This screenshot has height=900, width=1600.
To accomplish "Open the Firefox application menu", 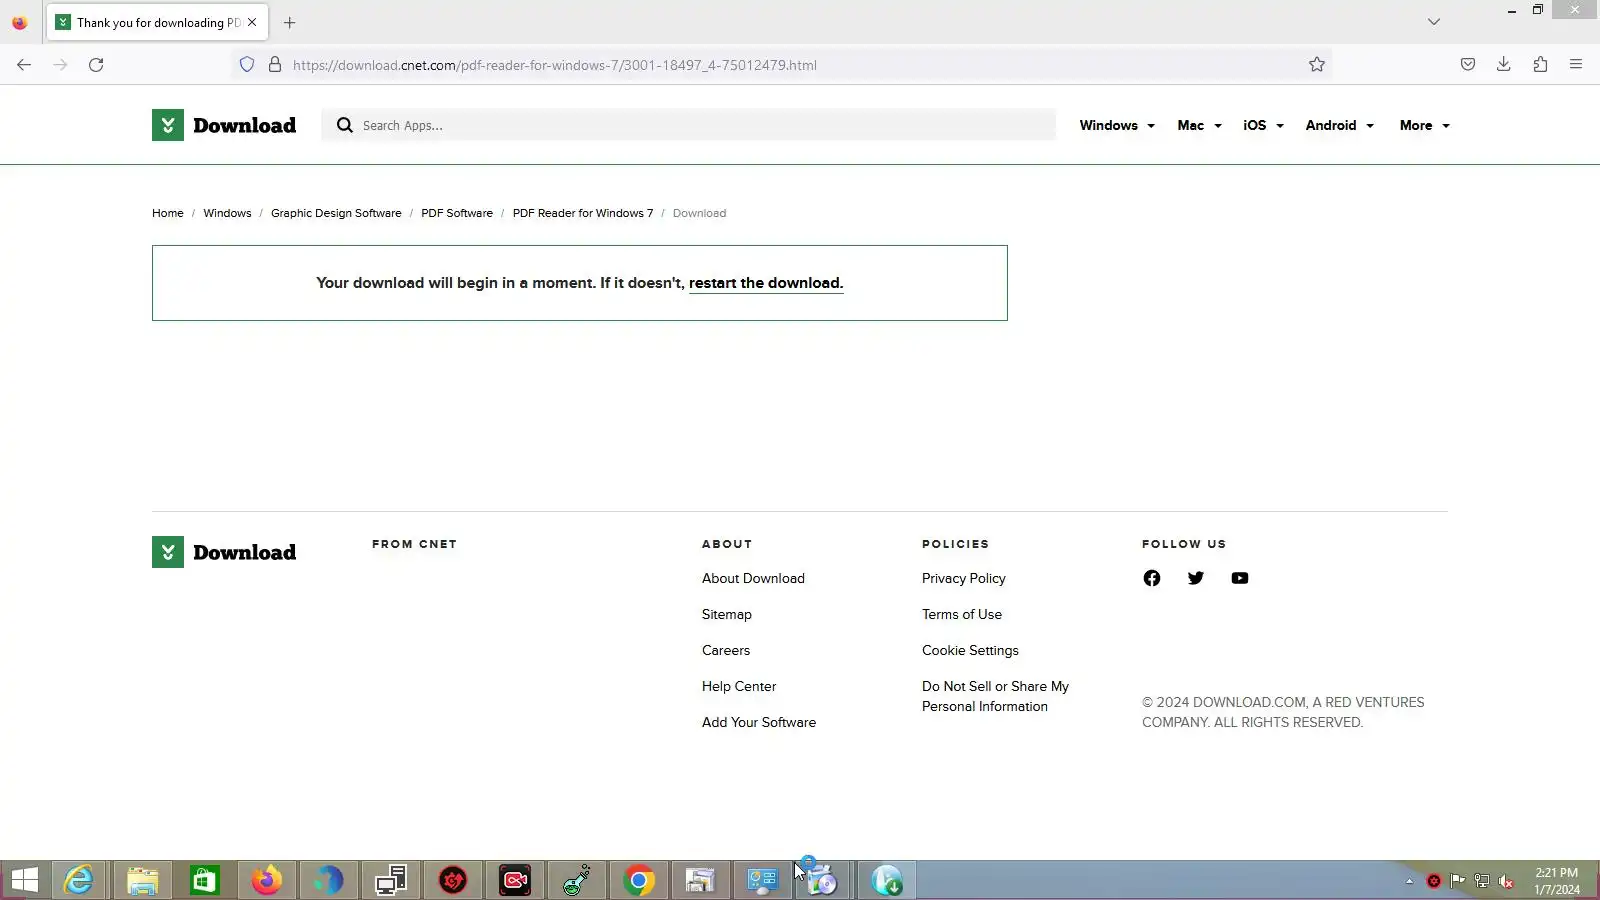I will coord(1576,65).
